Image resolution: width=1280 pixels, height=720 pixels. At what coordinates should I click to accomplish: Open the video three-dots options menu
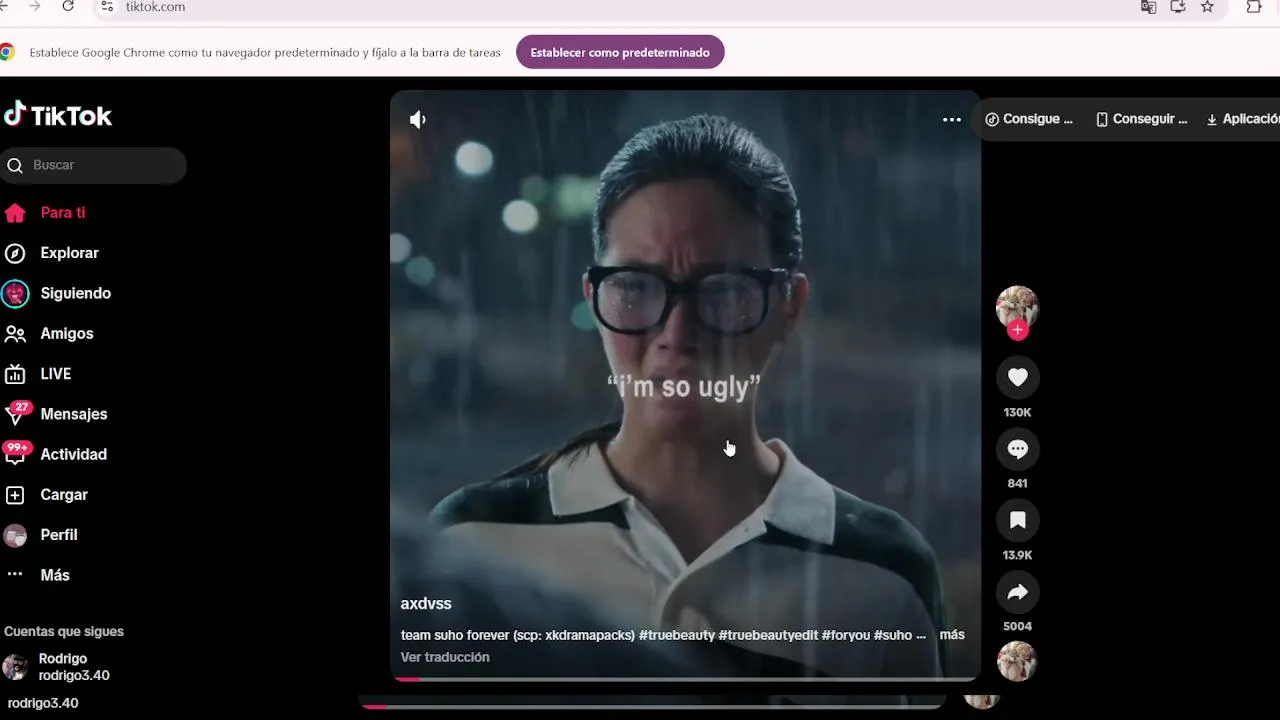tap(952, 119)
